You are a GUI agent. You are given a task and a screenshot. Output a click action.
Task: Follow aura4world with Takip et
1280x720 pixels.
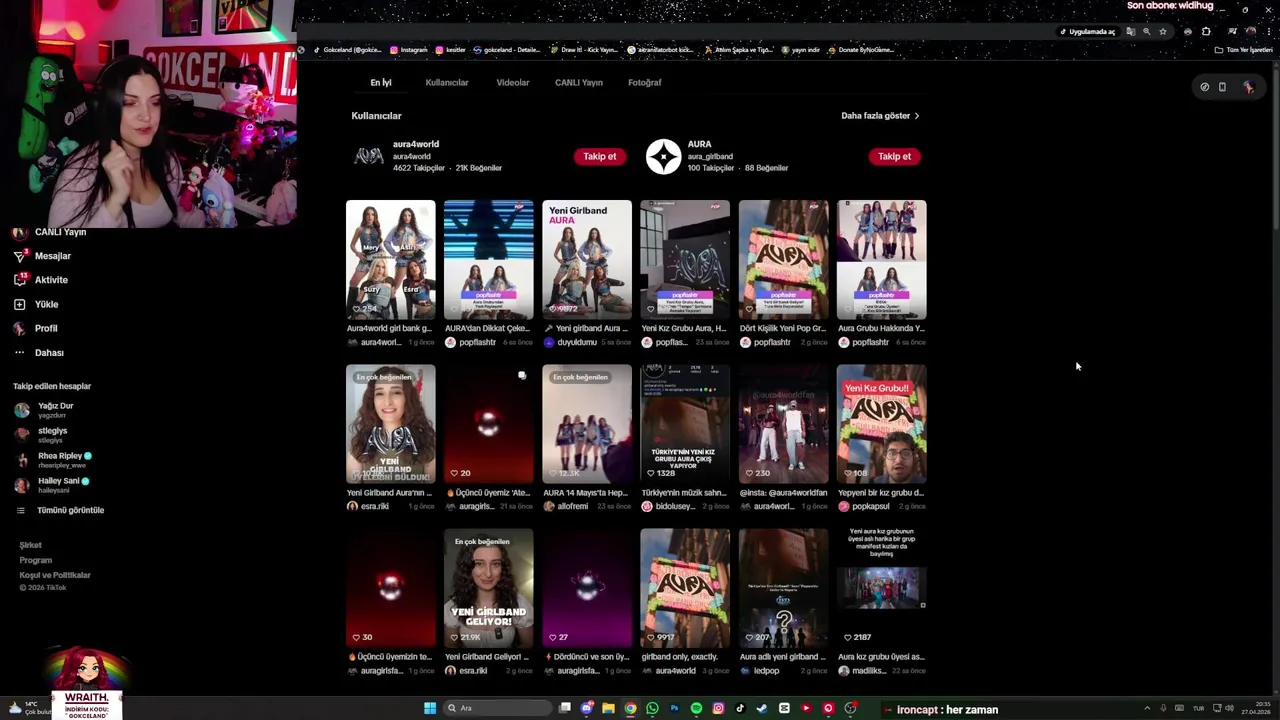pyautogui.click(x=600, y=156)
